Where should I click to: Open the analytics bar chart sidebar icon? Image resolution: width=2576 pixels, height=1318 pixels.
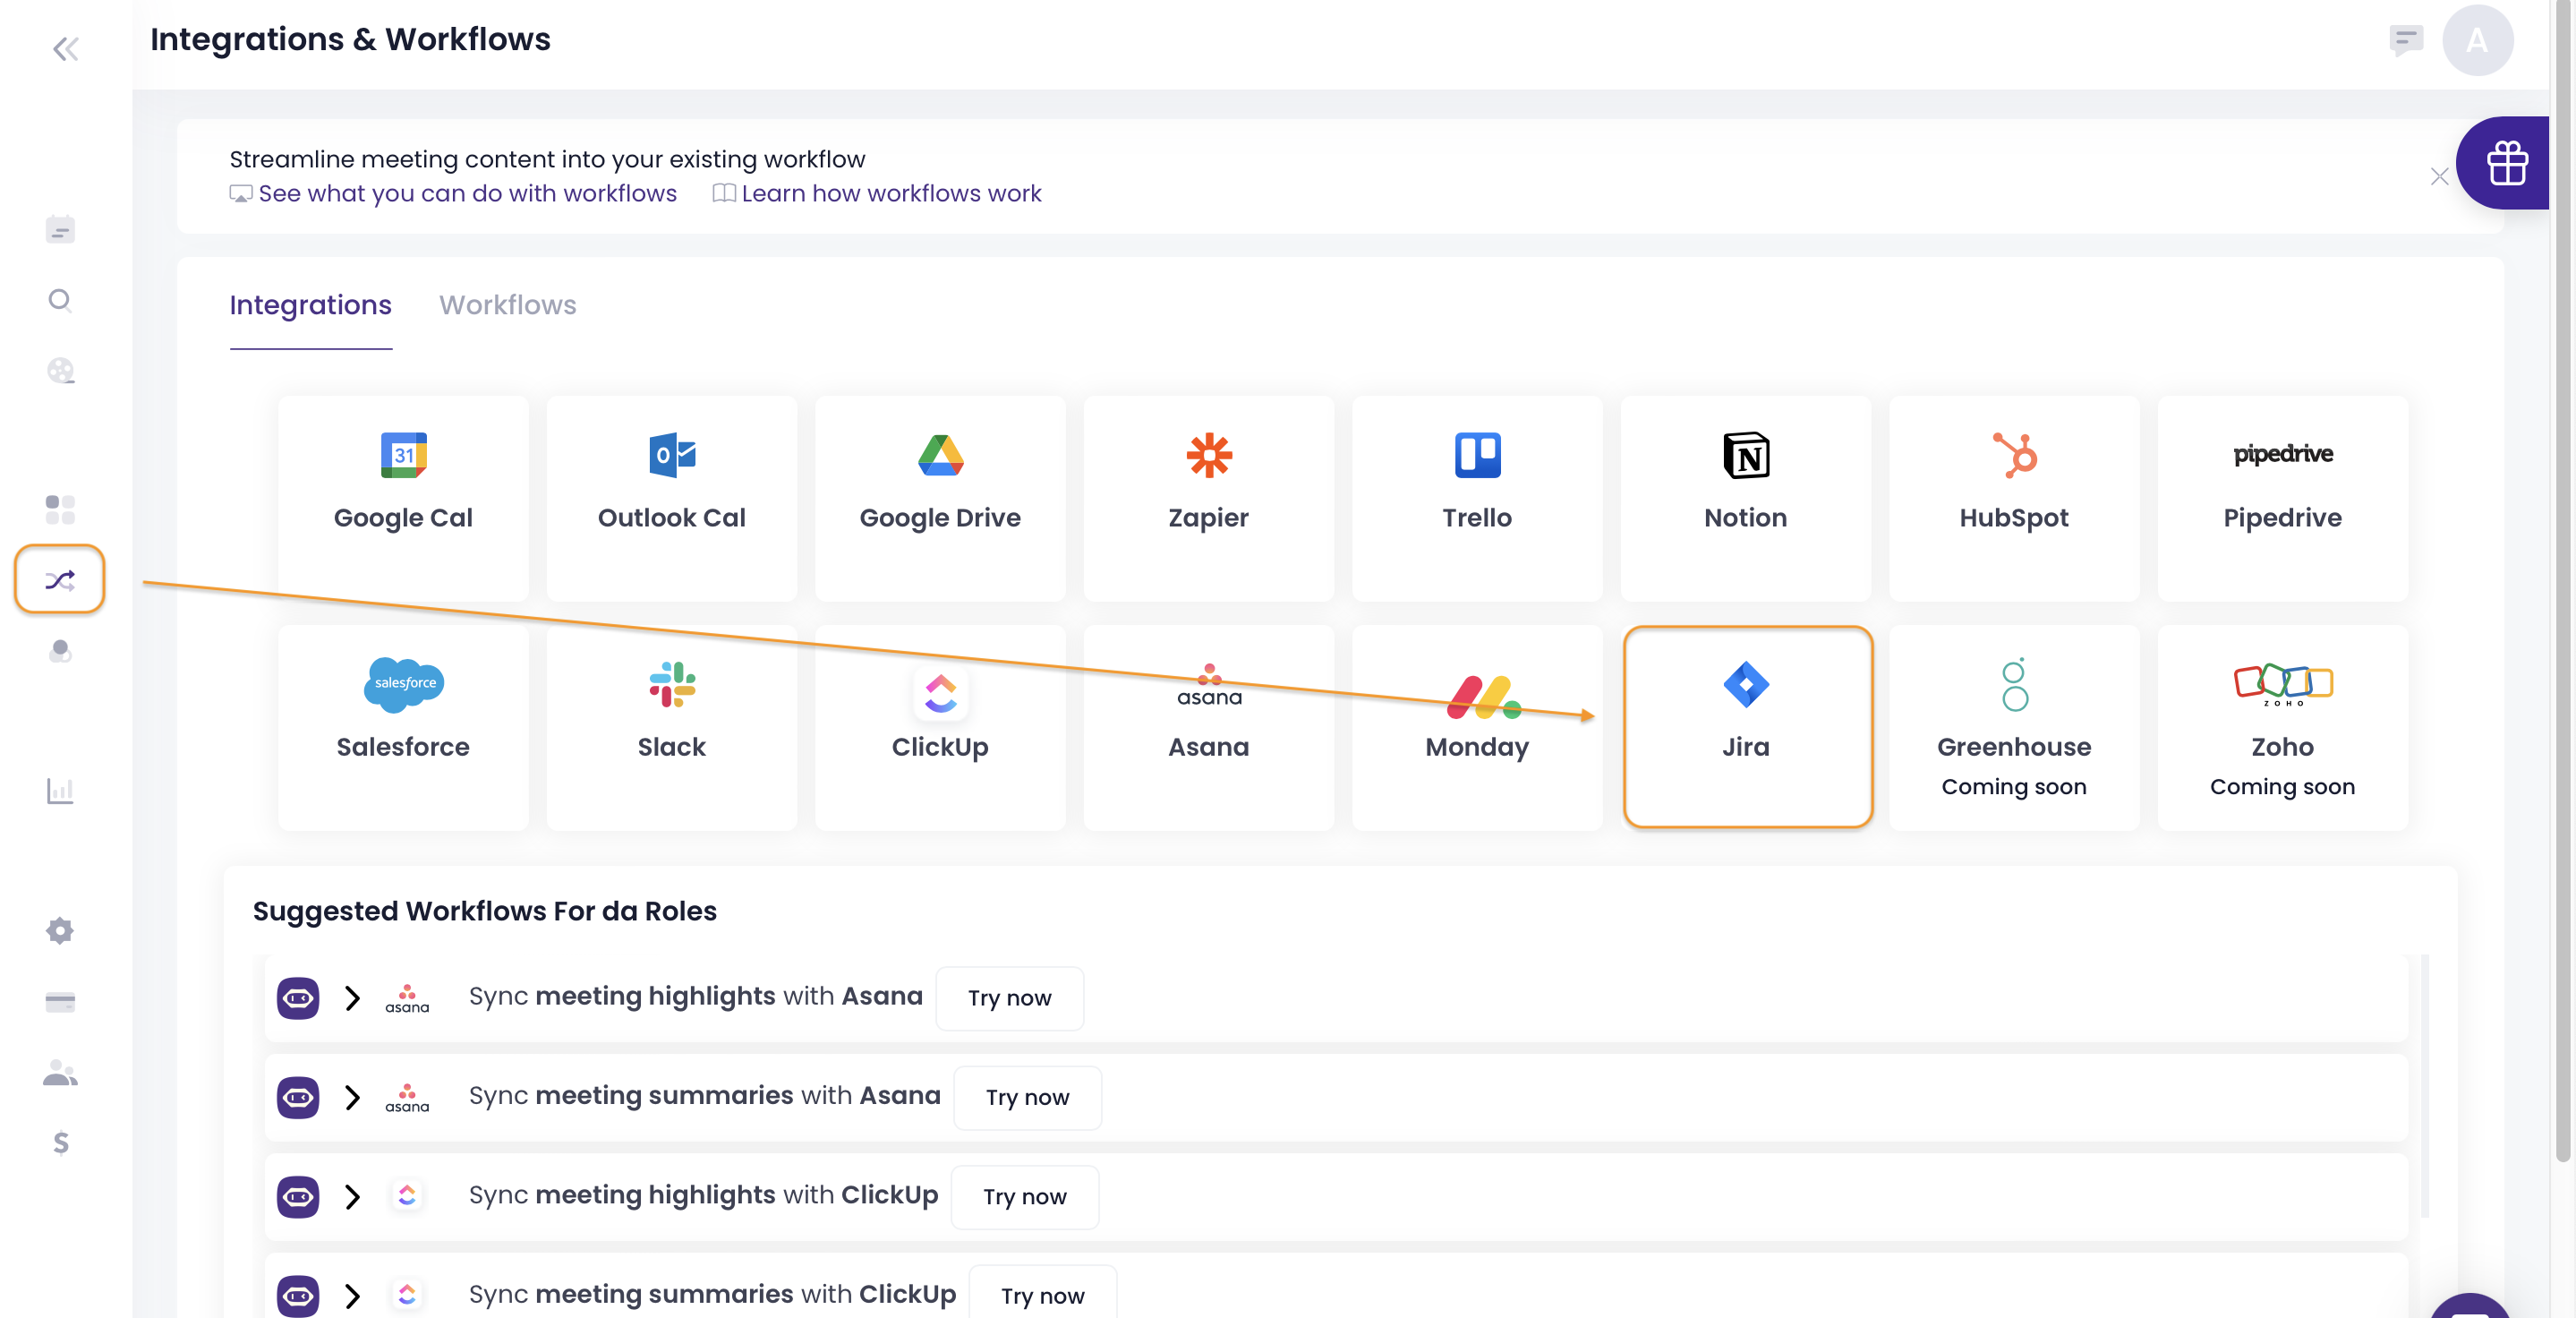[x=60, y=791]
